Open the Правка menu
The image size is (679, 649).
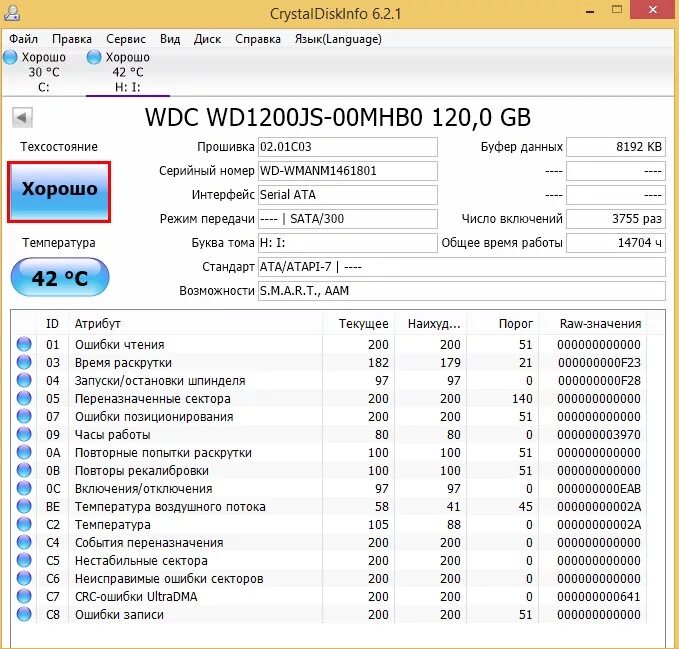coord(72,39)
